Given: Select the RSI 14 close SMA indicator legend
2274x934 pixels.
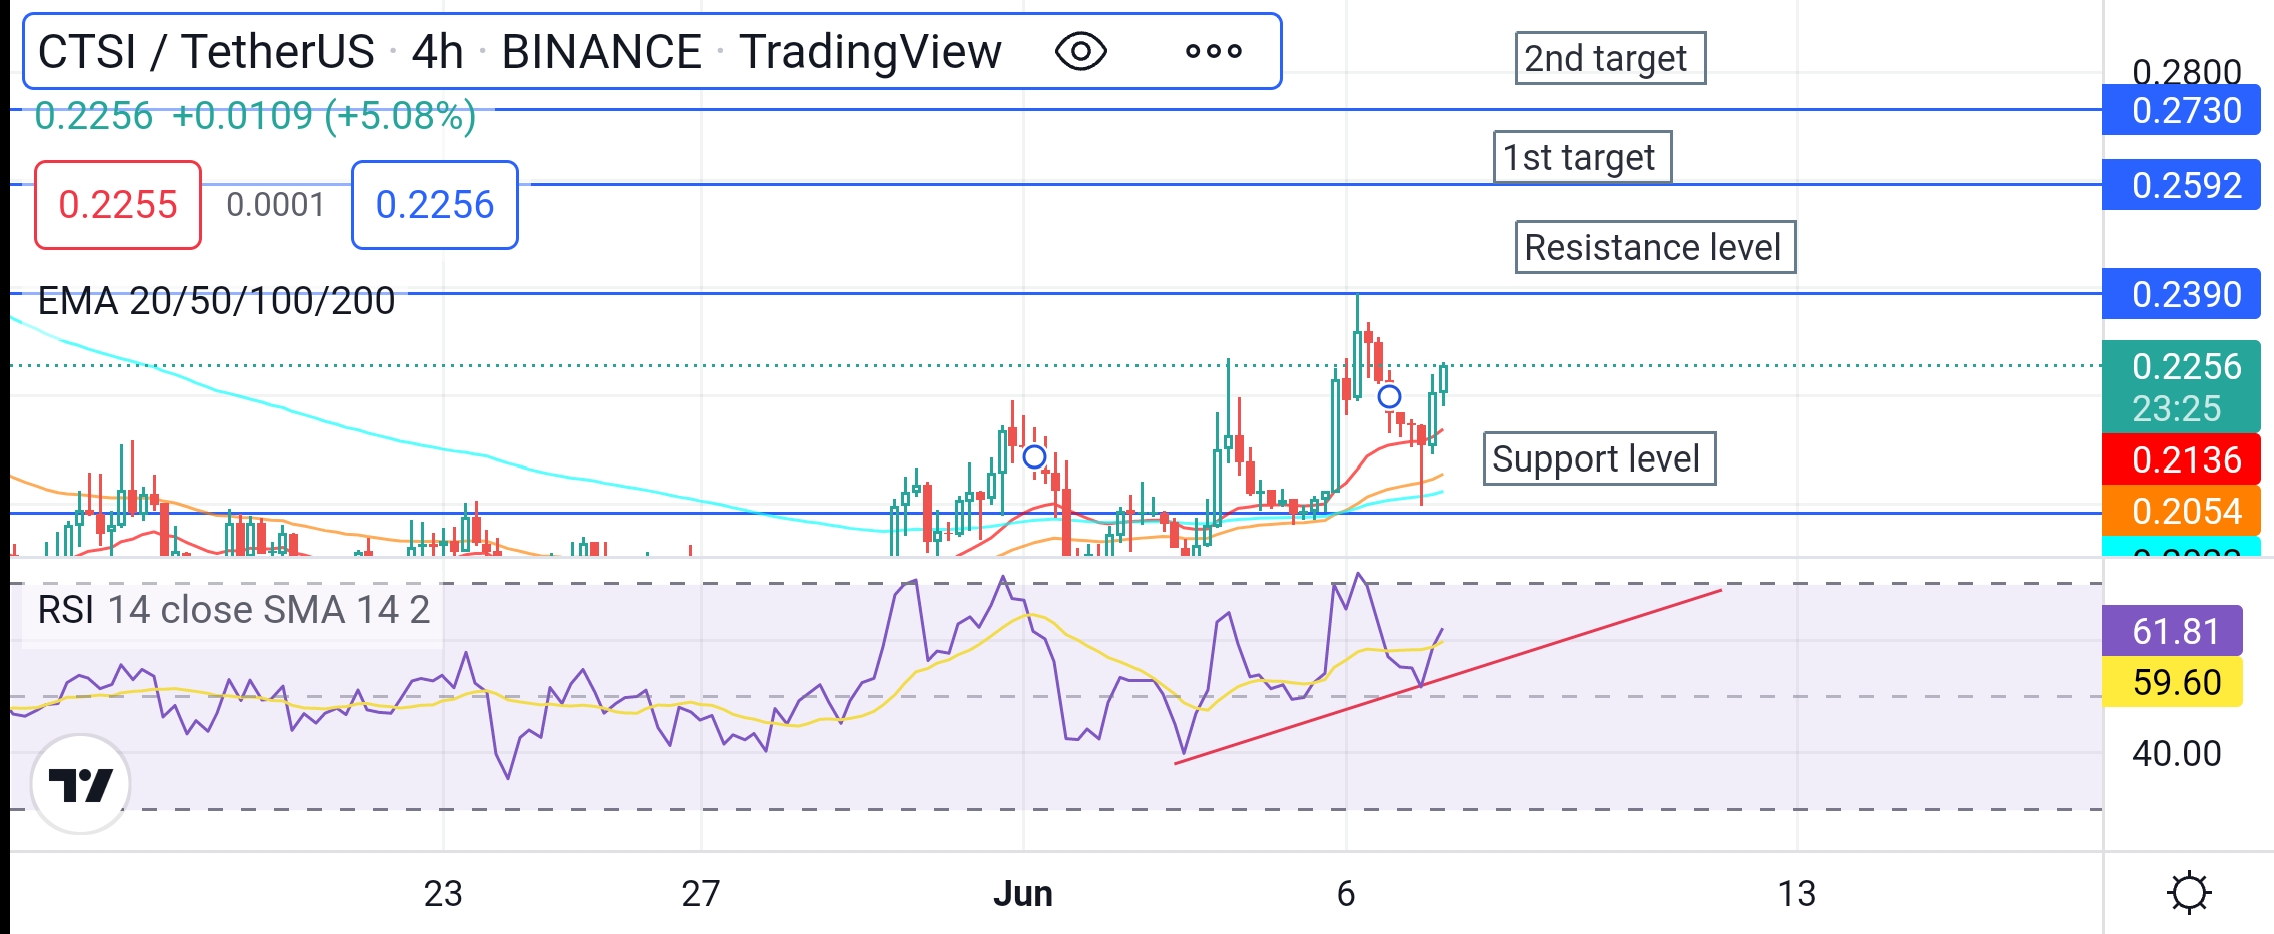Looking at the screenshot, I should pos(233,609).
